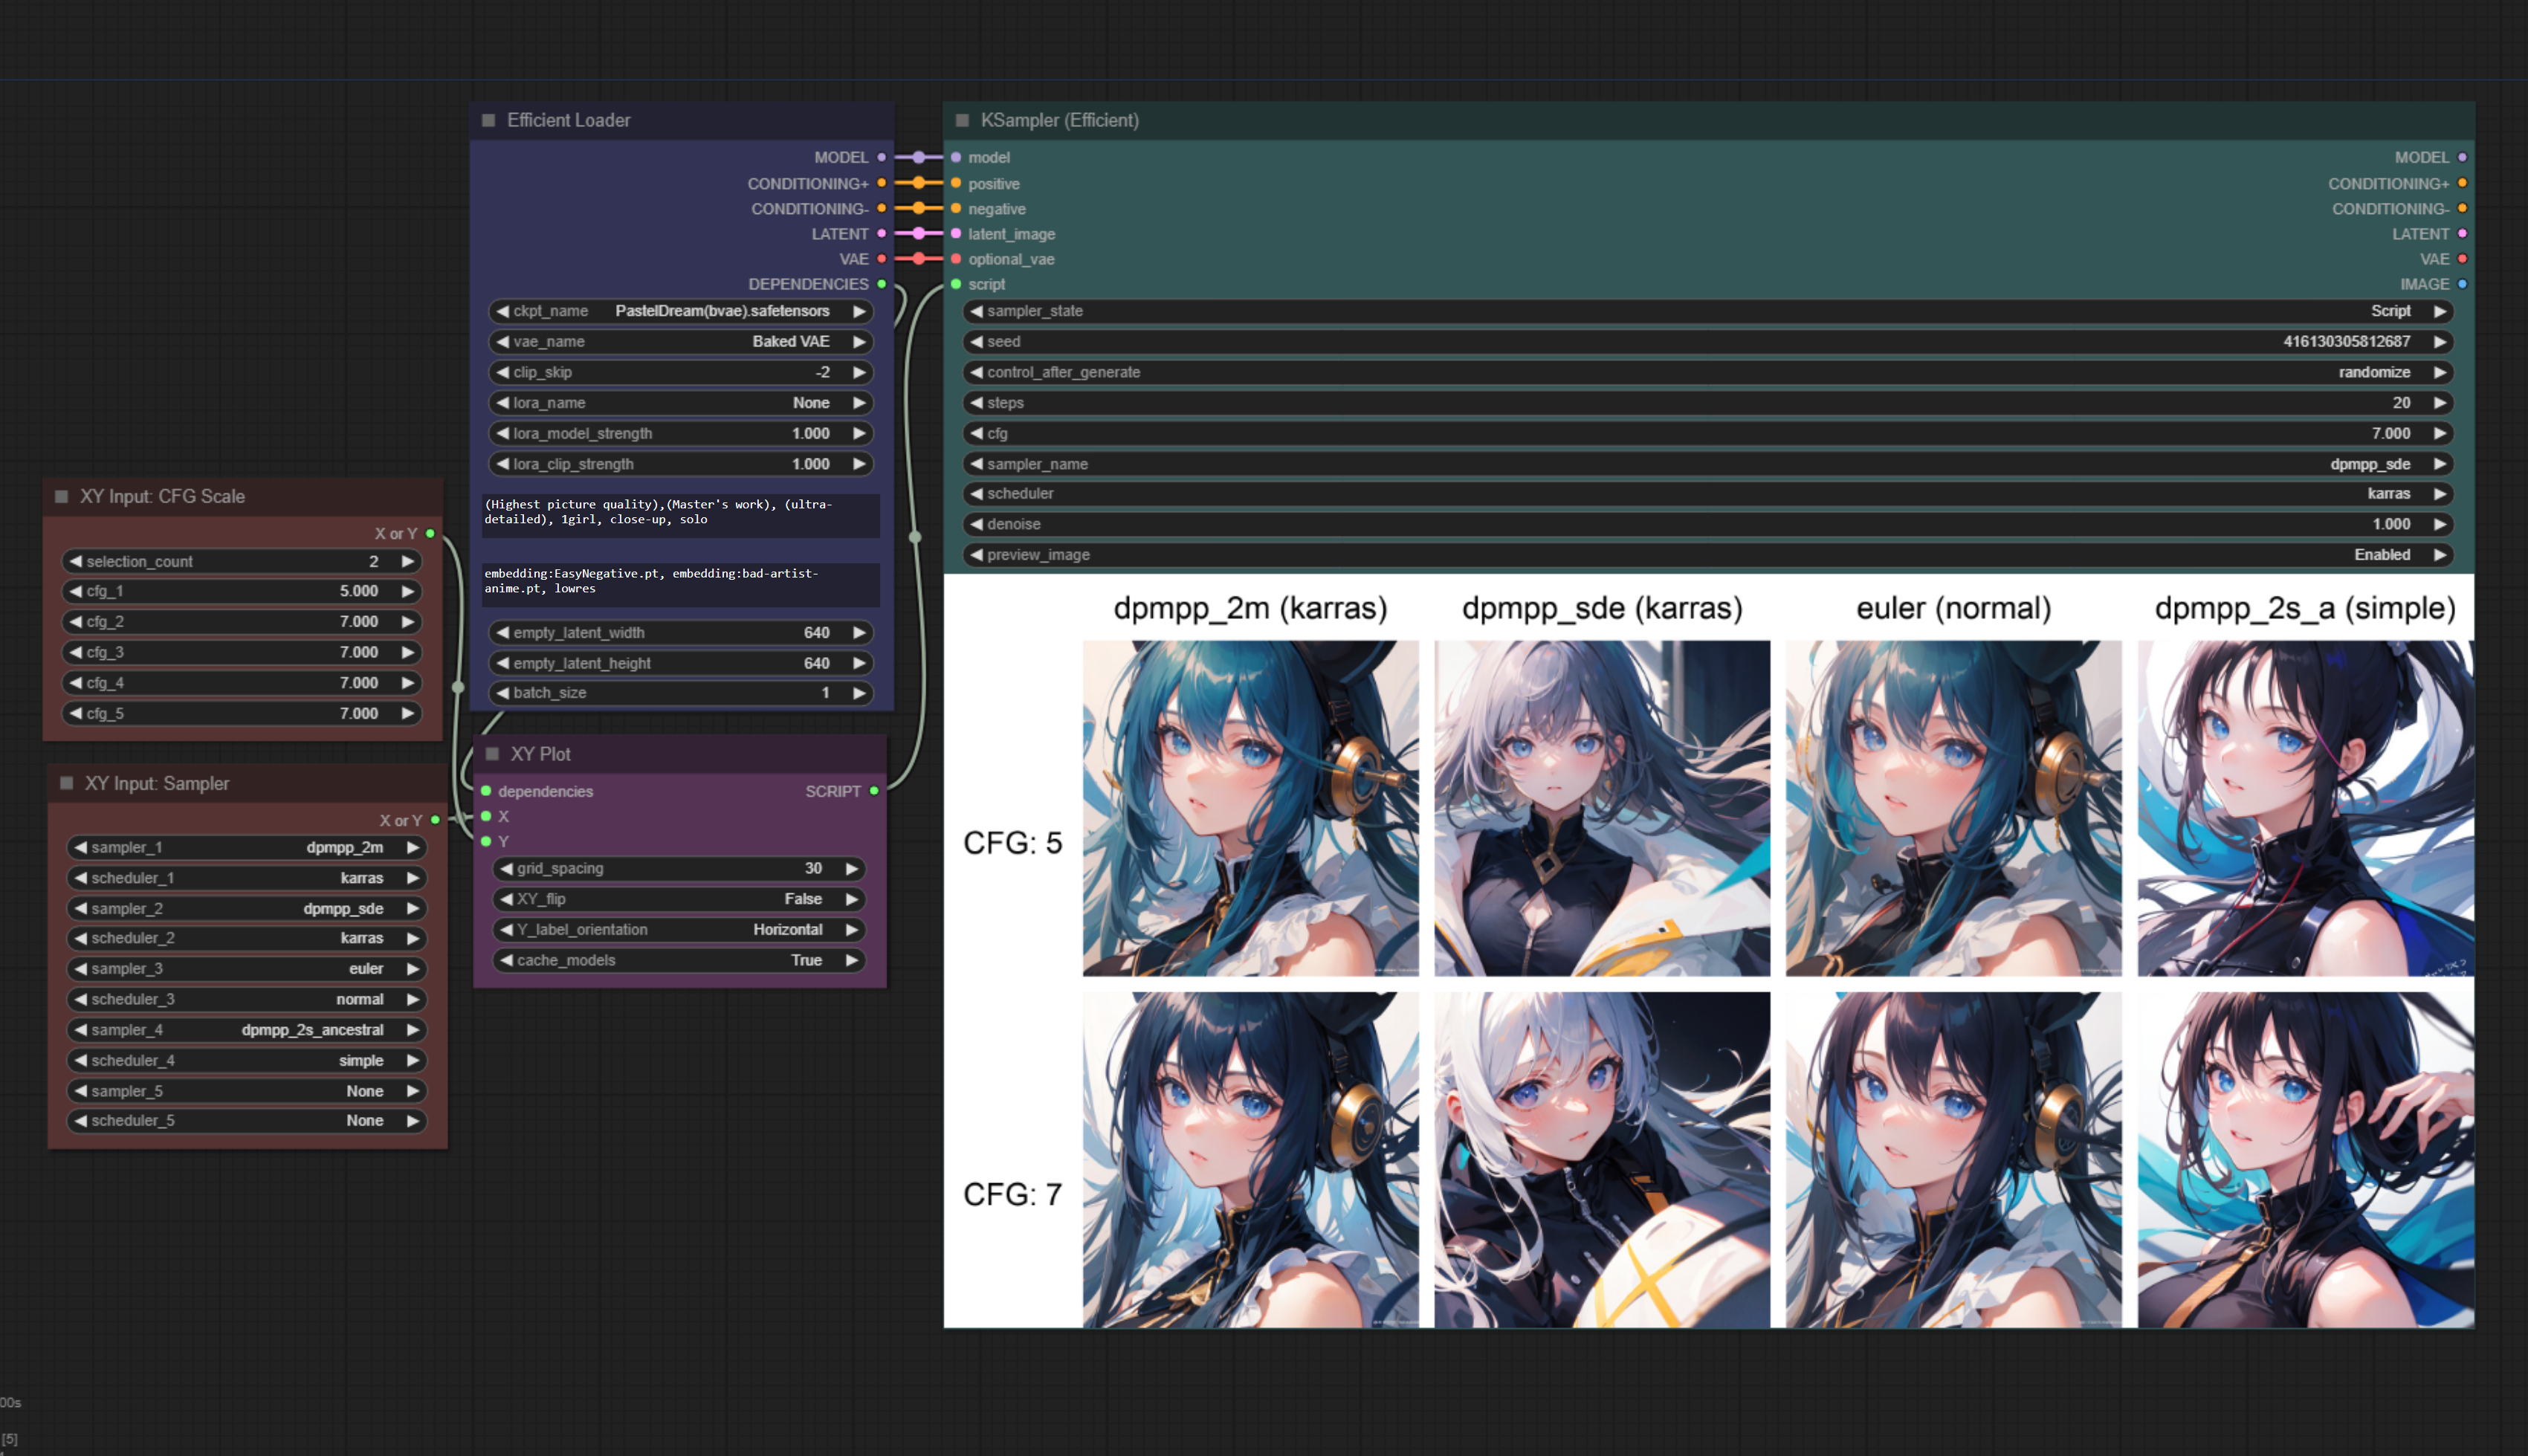Image resolution: width=2528 pixels, height=1456 pixels.
Task: Click the positive prompt text box
Action: [x=680, y=514]
